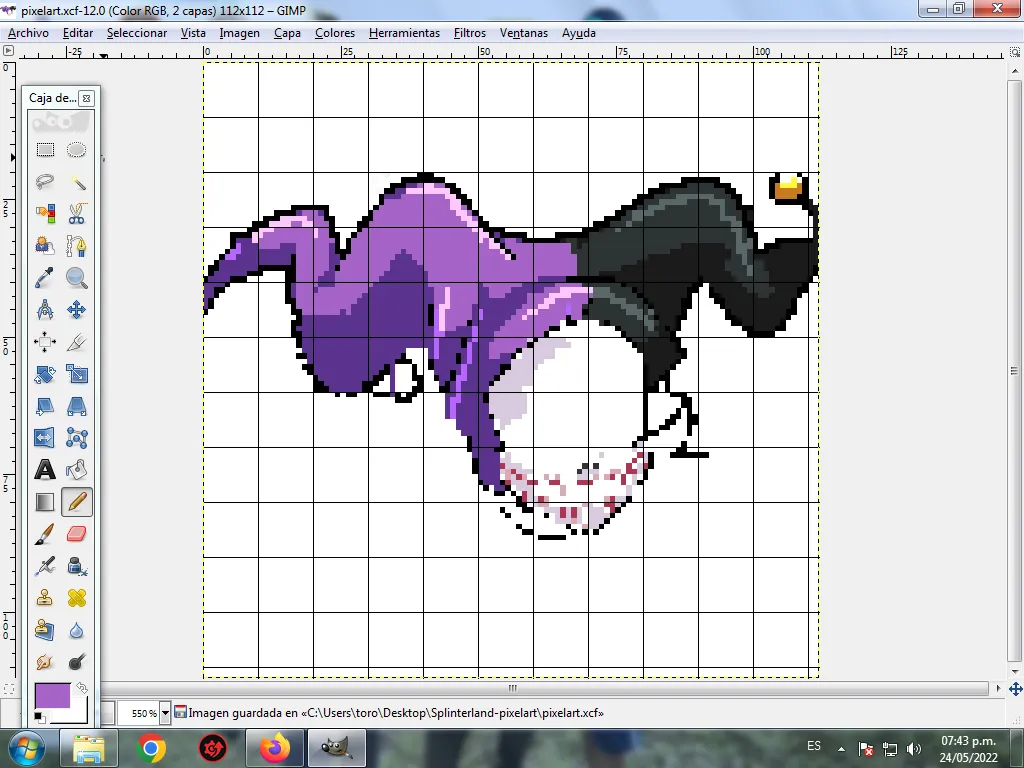Select the Crop tool
Viewport: 1024px width, 768px height.
[x=76, y=342]
